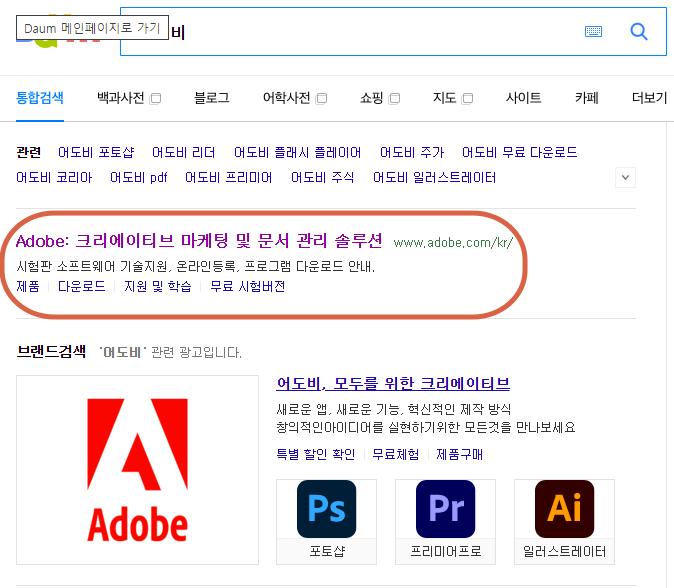Screen dimensions: 674x588
Task: Open the Photoshop Ps product icon
Action: point(326,509)
